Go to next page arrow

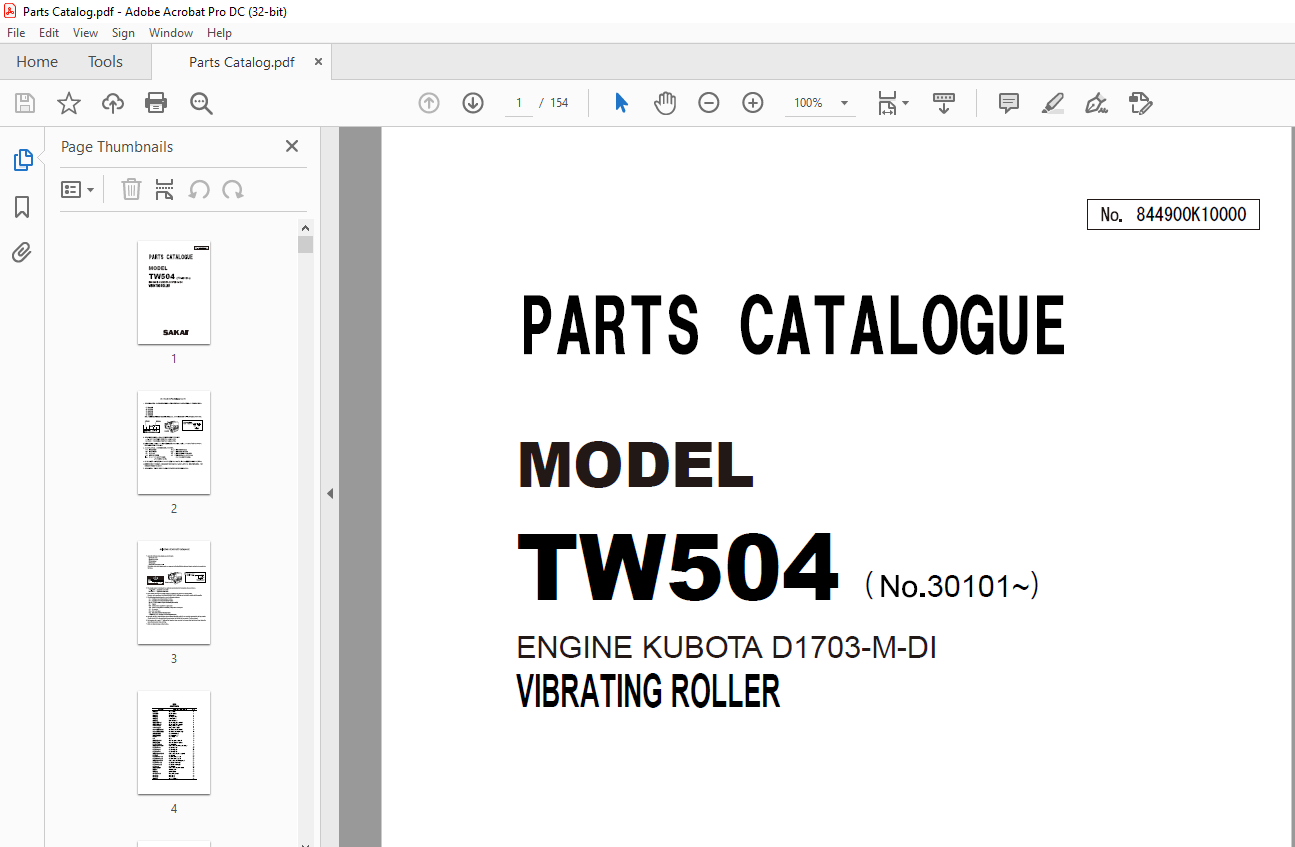[473, 103]
